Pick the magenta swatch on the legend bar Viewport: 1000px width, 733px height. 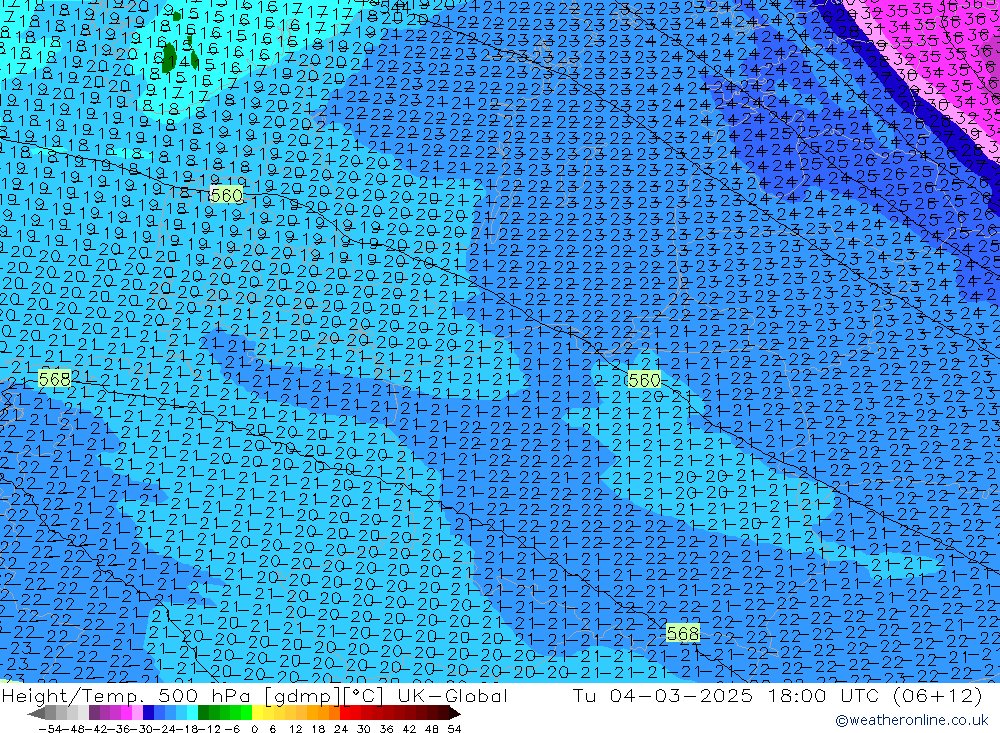(x=126, y=713)
